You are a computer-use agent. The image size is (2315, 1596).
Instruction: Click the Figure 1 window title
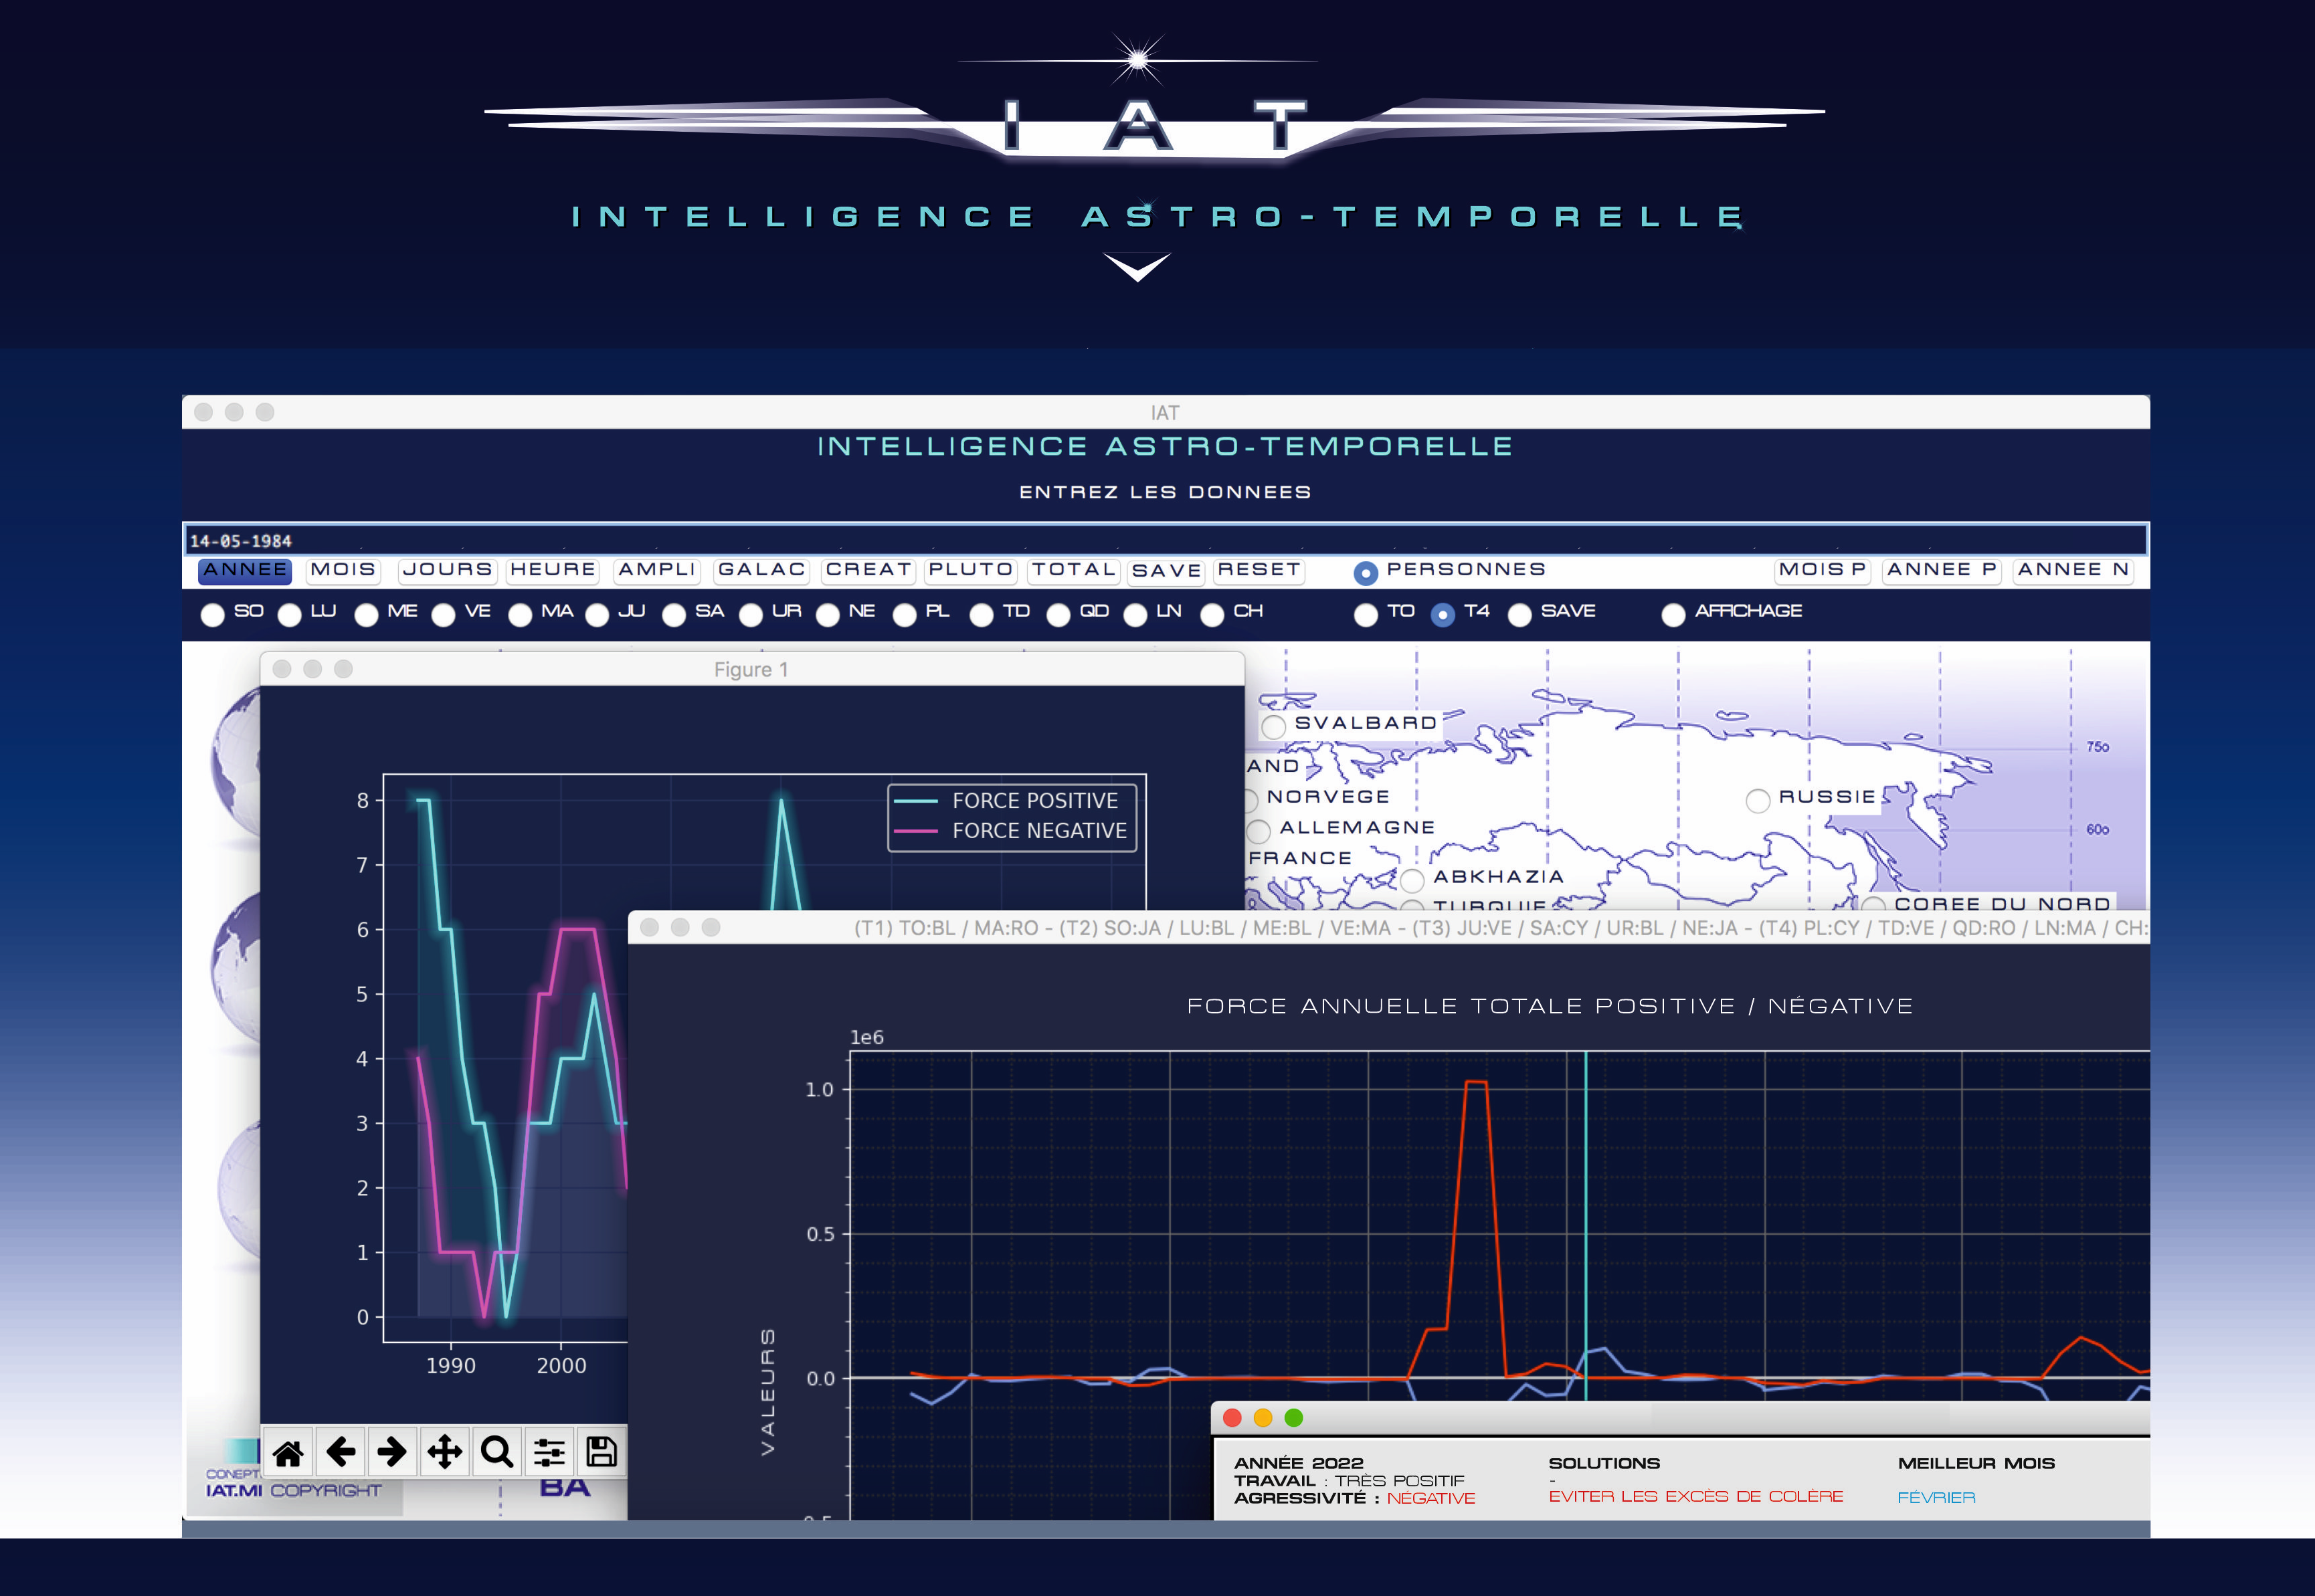(751, 670)
